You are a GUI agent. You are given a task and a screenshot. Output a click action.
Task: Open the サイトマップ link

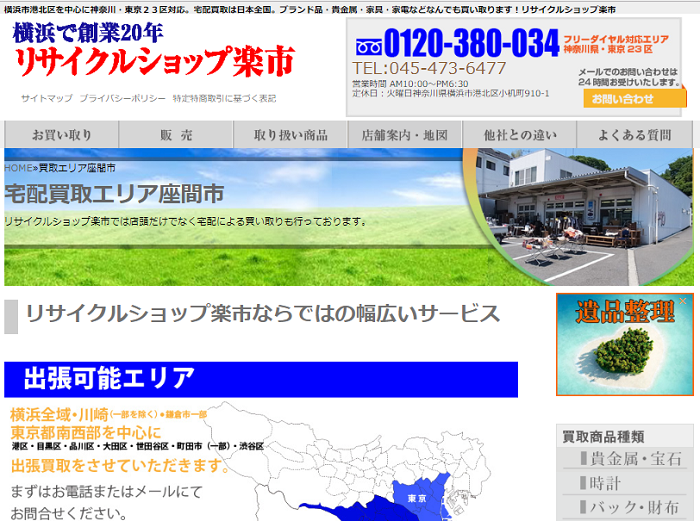click(x=46, y=98)
